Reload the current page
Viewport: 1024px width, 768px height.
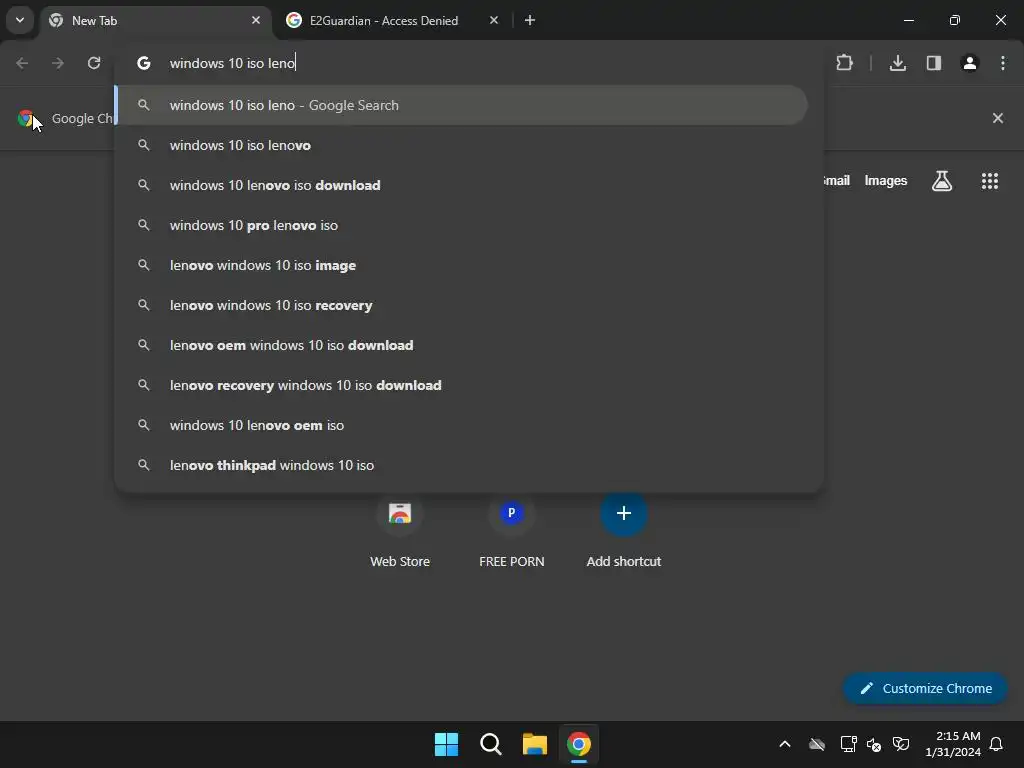point(94,63)
